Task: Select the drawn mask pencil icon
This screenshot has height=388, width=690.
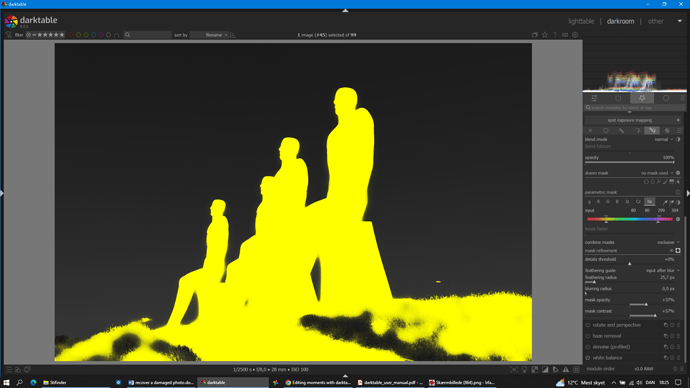Action: tap(621, 131)
